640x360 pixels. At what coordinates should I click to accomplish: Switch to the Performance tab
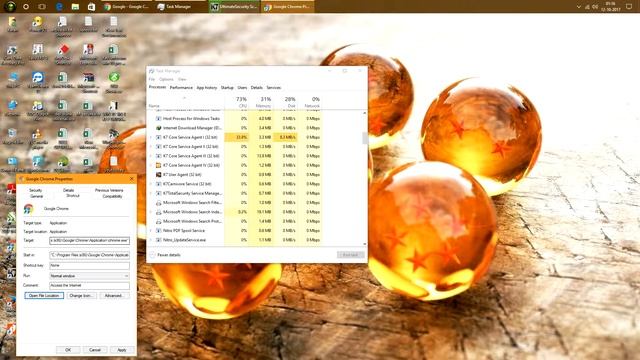click(181, 88)
